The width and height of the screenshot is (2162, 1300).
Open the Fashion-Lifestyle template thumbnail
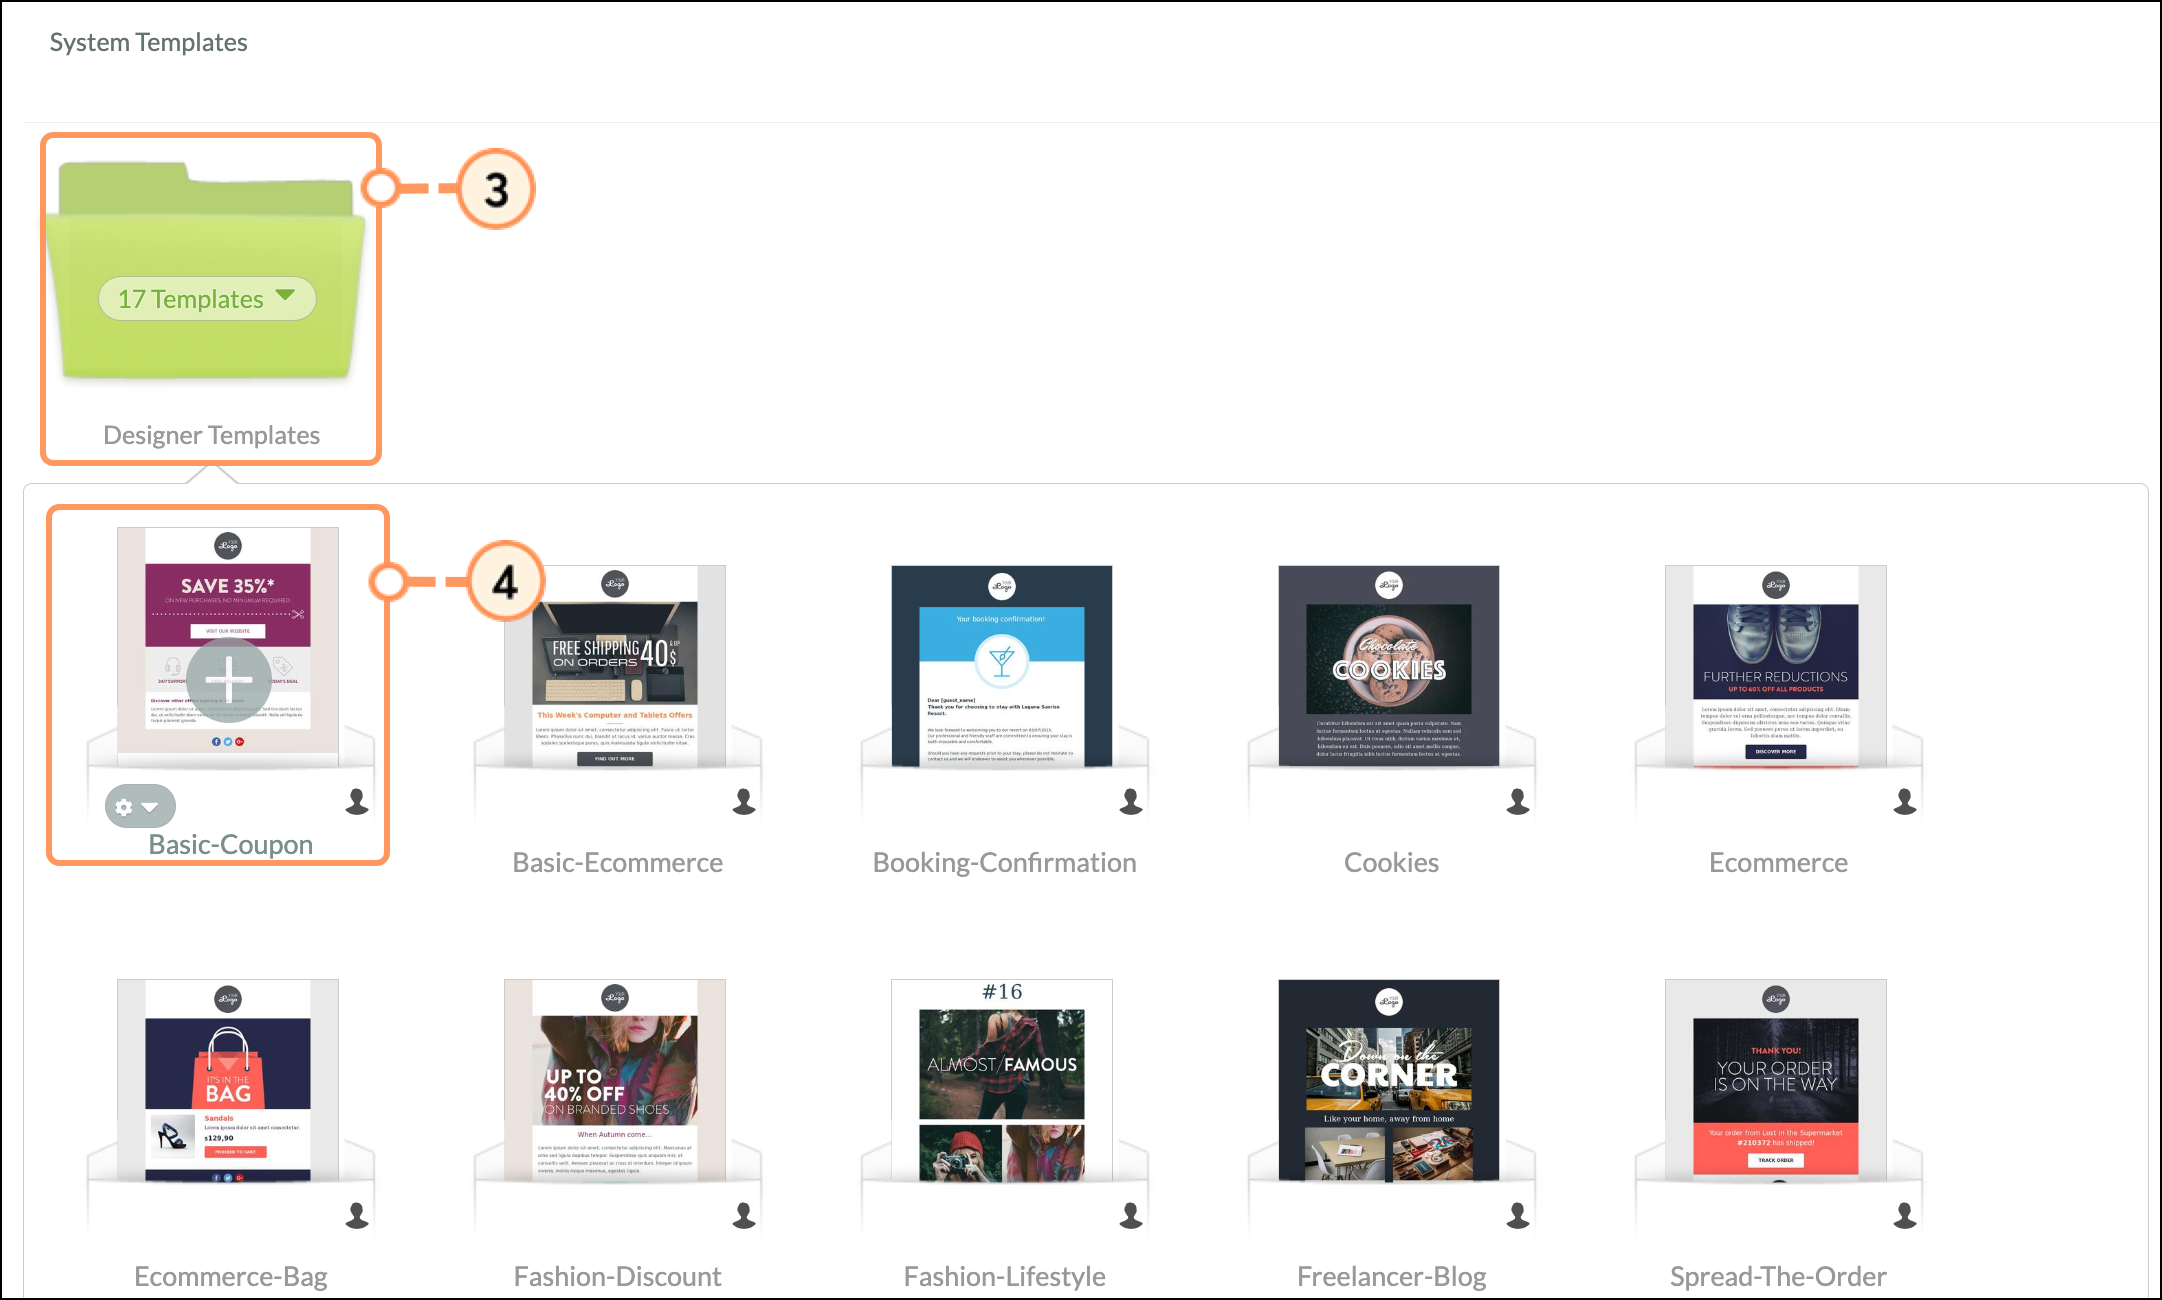click(x=1002, y=1080)
